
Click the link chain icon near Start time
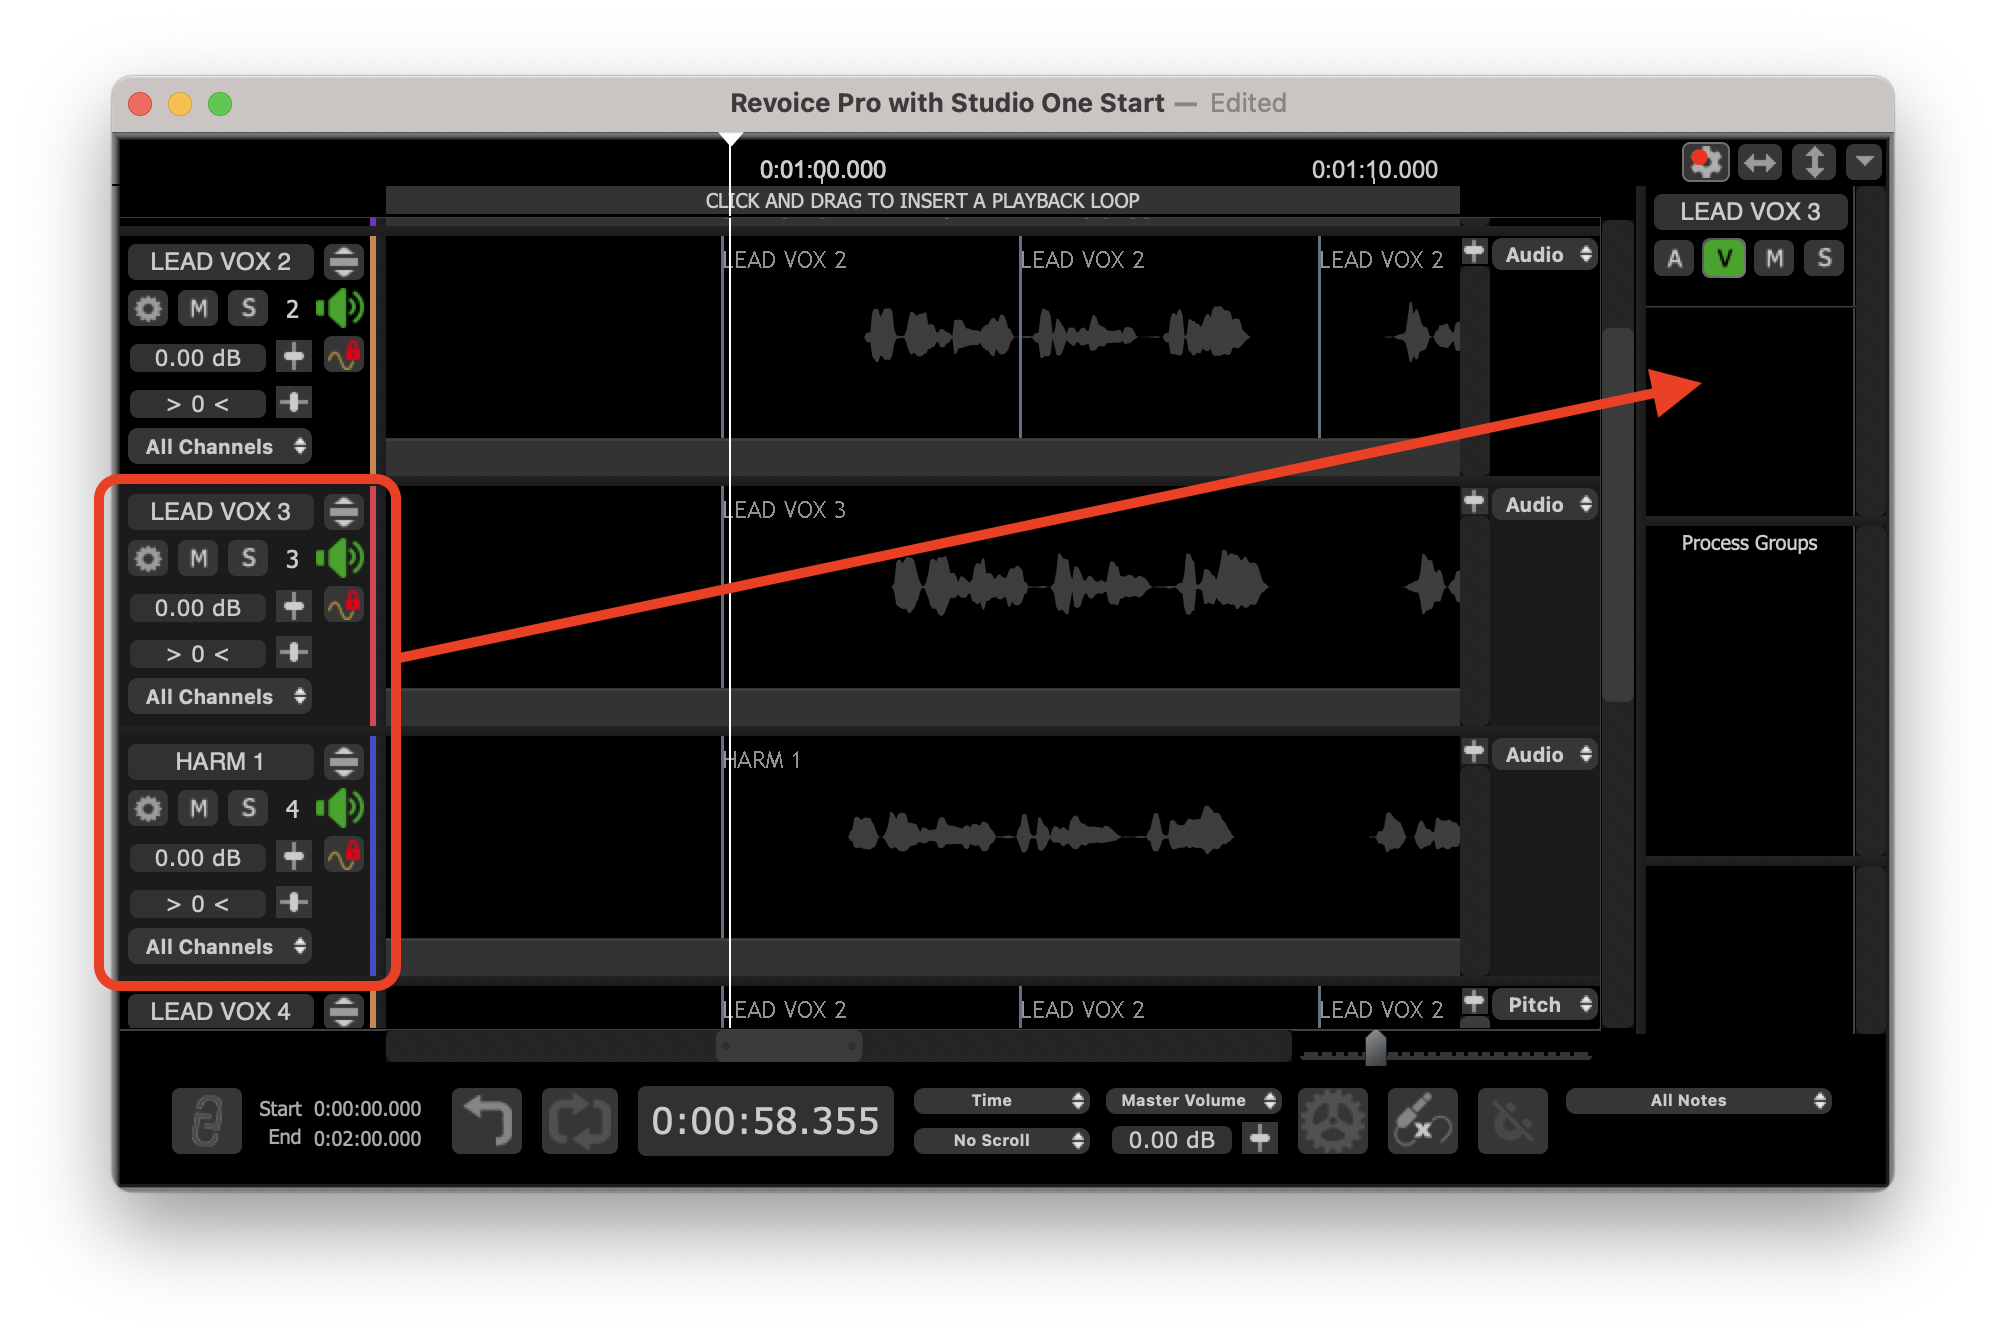(206, 1121)
